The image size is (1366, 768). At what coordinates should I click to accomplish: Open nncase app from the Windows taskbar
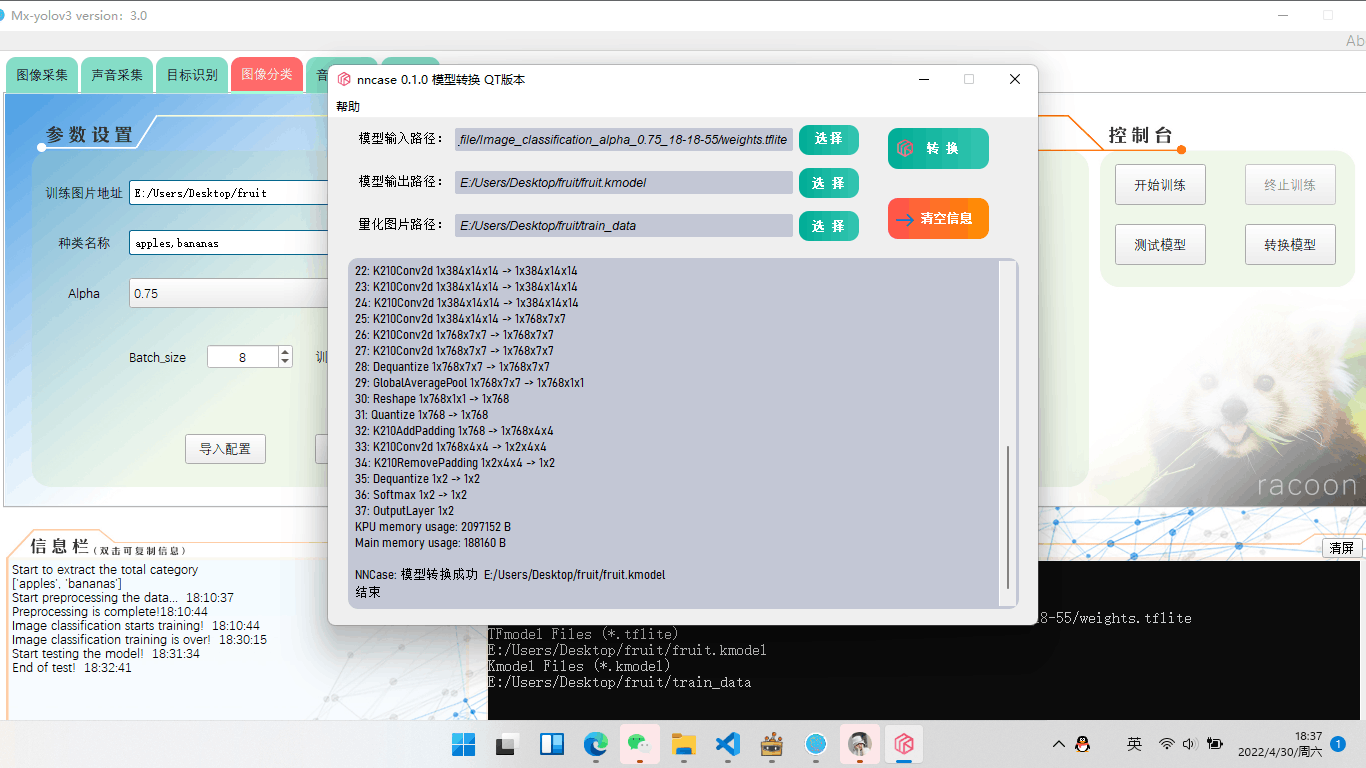pyautogui.click(x=904, y=744)
